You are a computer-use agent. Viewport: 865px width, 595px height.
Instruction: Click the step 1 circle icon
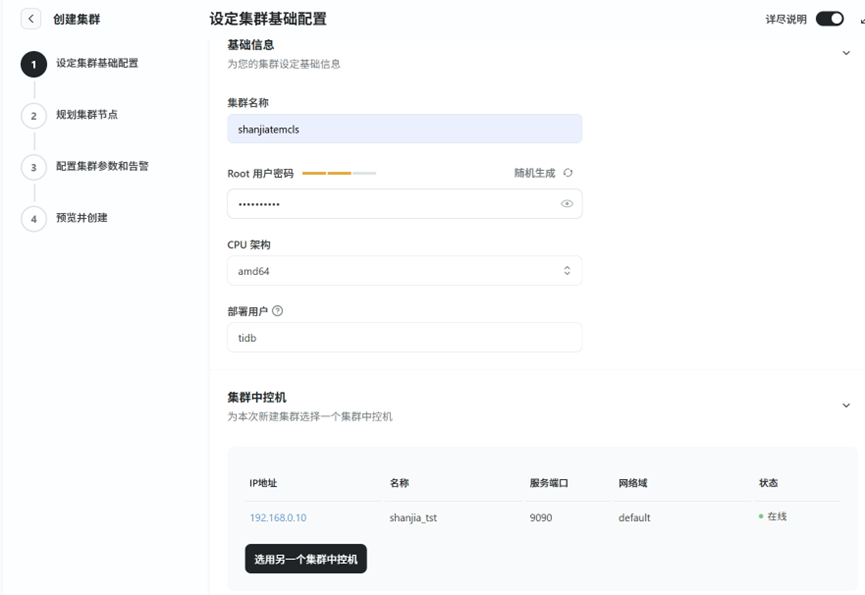point(33,64)
